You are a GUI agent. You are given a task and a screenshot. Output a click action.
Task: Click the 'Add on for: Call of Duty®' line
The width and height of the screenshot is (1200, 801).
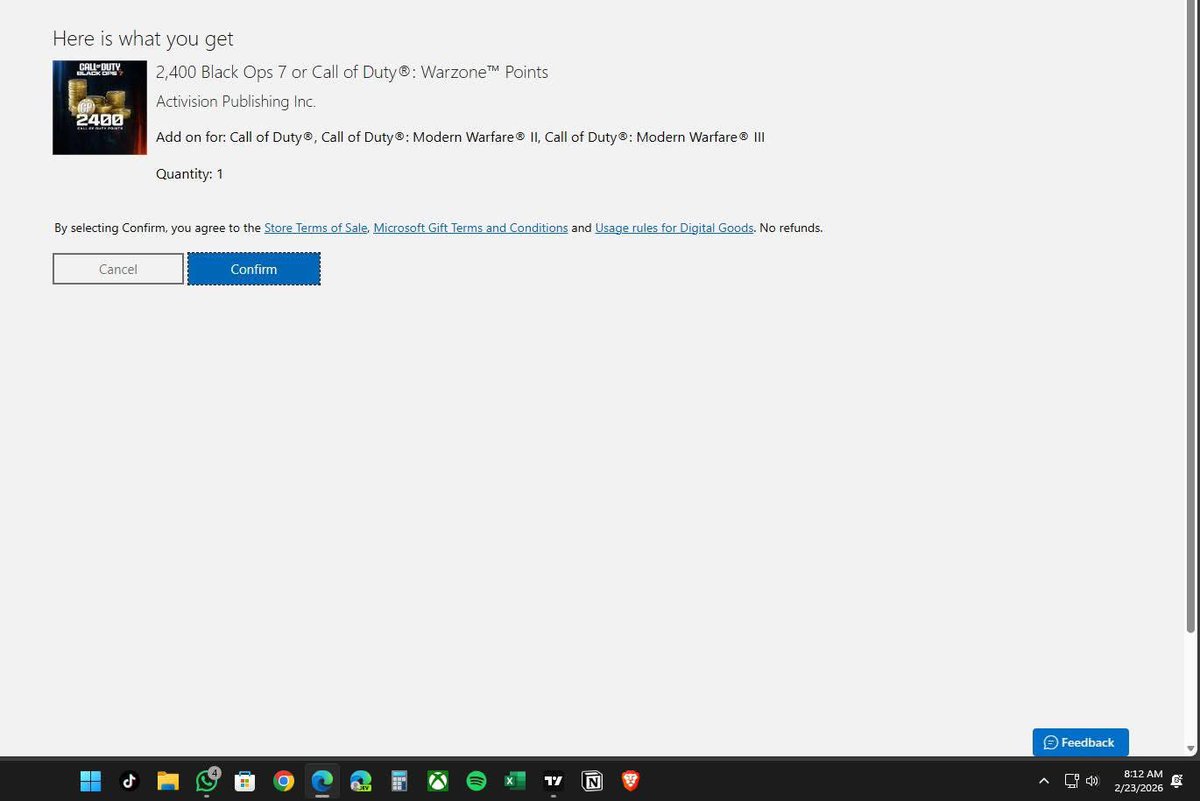(x=460, y=137)
